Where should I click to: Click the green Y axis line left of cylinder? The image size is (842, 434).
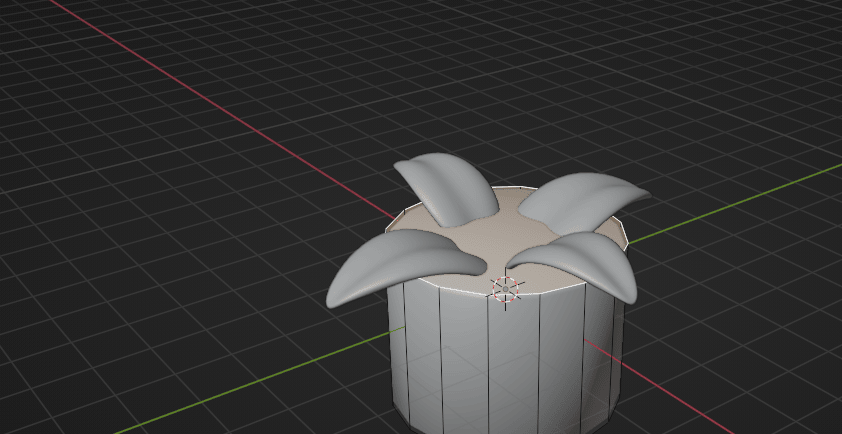[250, 381]
